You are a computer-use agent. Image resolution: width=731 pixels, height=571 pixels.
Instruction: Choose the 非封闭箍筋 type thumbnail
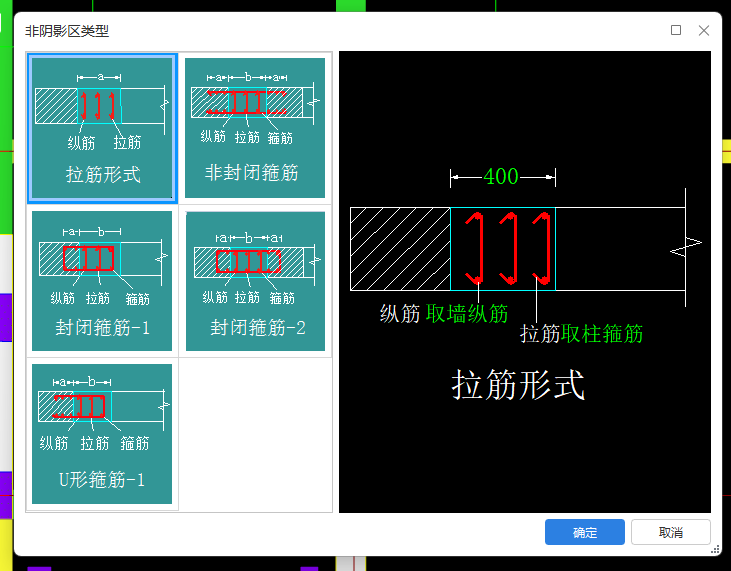(255, 128)
